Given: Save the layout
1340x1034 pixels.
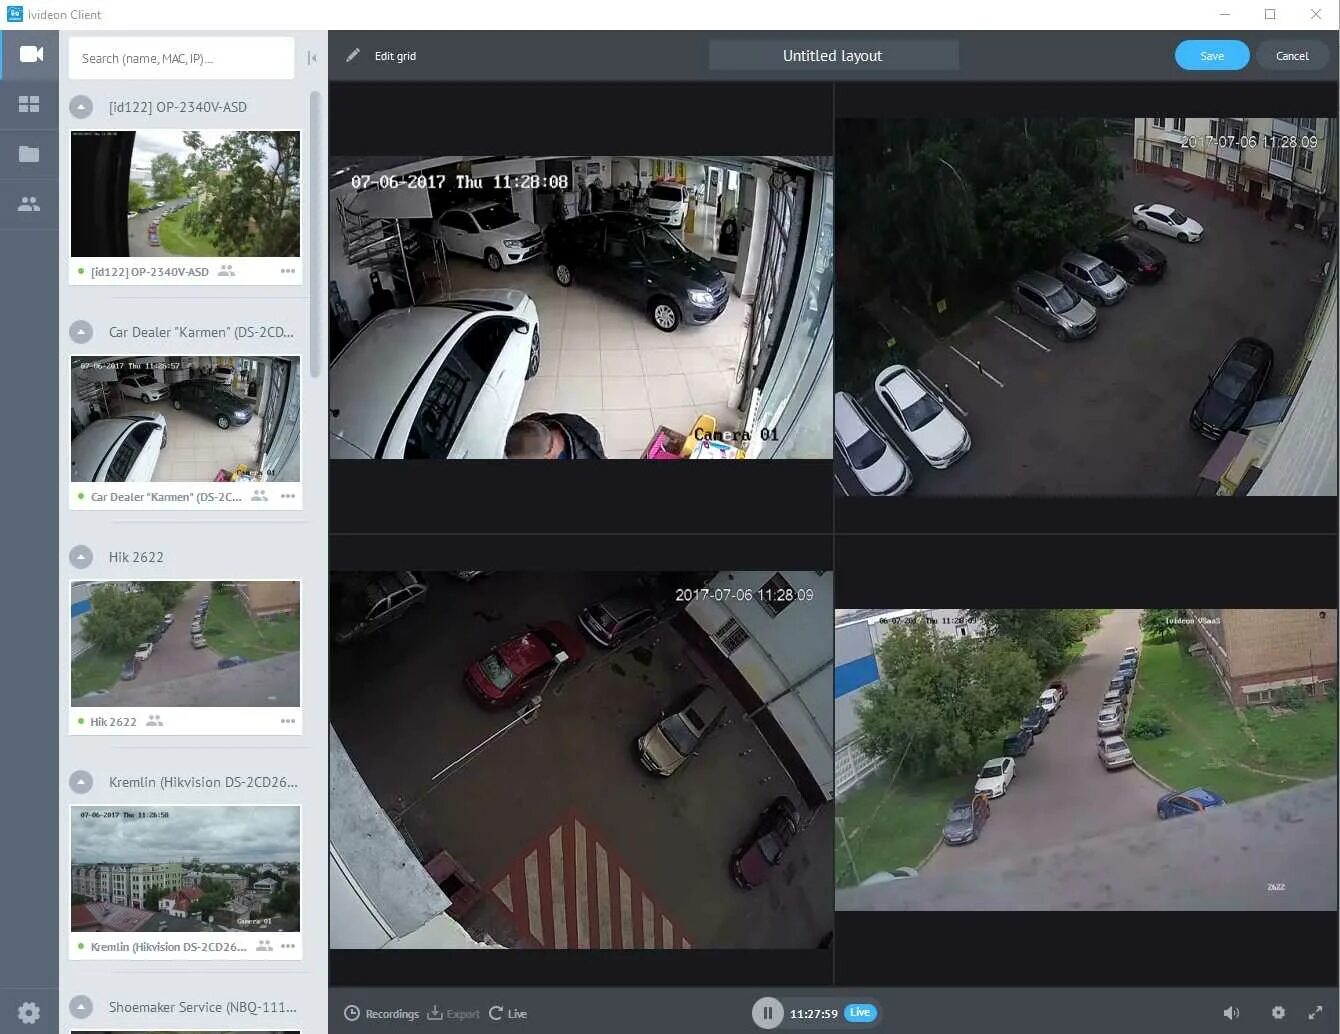Looking at the screenshot, I should point(1212,56).
